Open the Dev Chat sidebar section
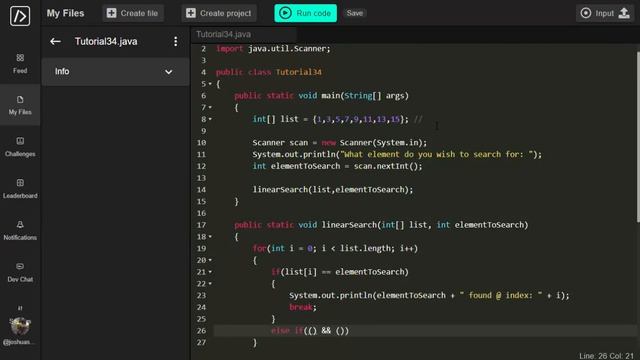 (x=20, y=272)
